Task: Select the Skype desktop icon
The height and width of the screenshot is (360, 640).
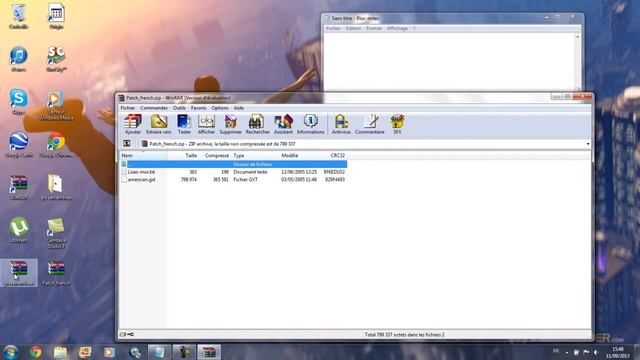Action: (18, 102)
